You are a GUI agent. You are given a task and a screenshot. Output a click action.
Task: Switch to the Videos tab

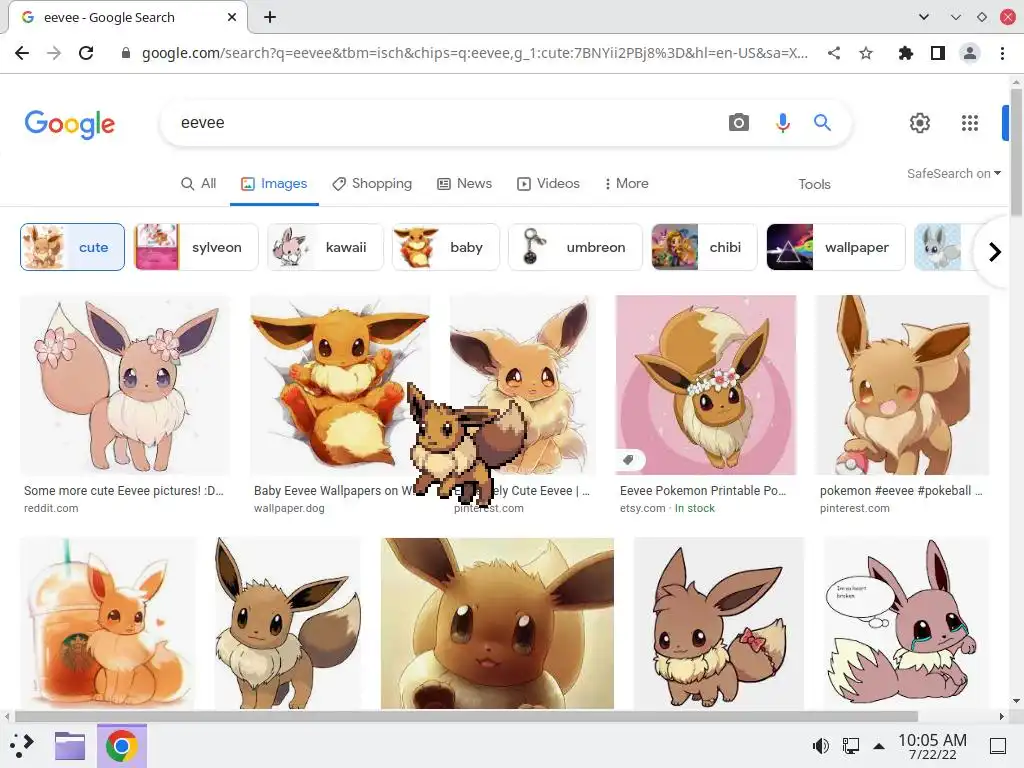pos(549,184)
